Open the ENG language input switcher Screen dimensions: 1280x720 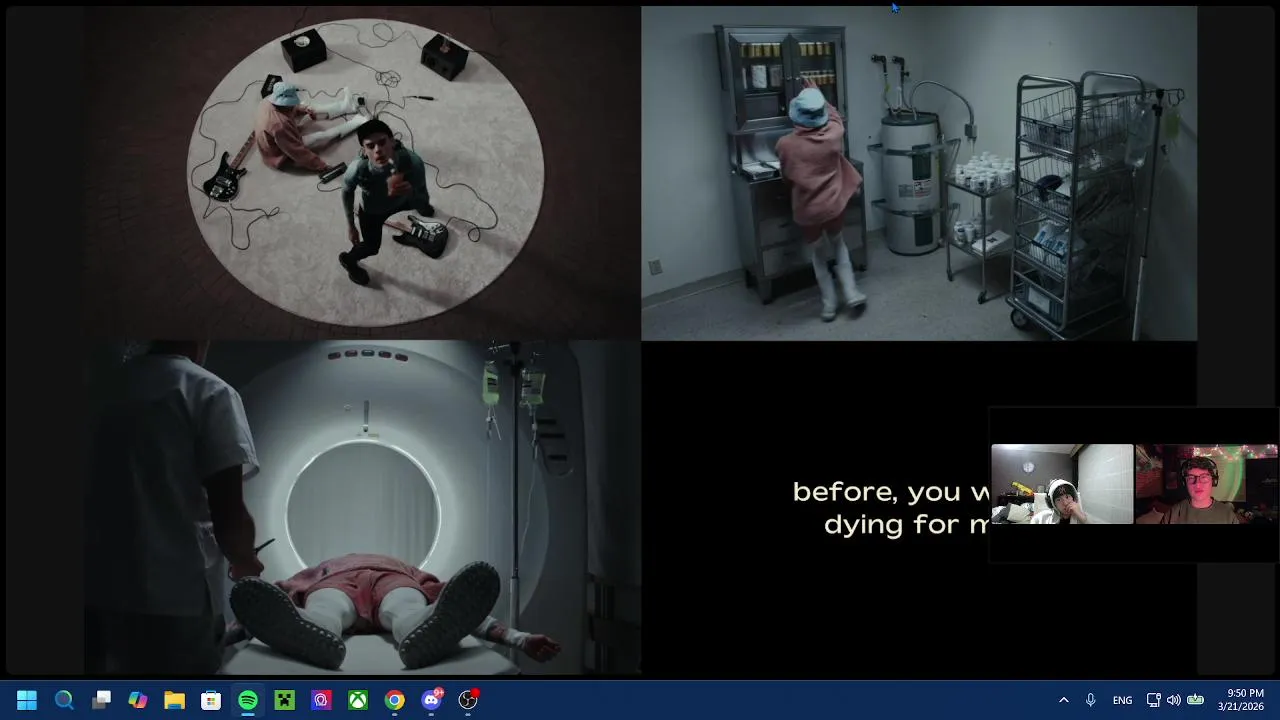tap(1122, 700)
